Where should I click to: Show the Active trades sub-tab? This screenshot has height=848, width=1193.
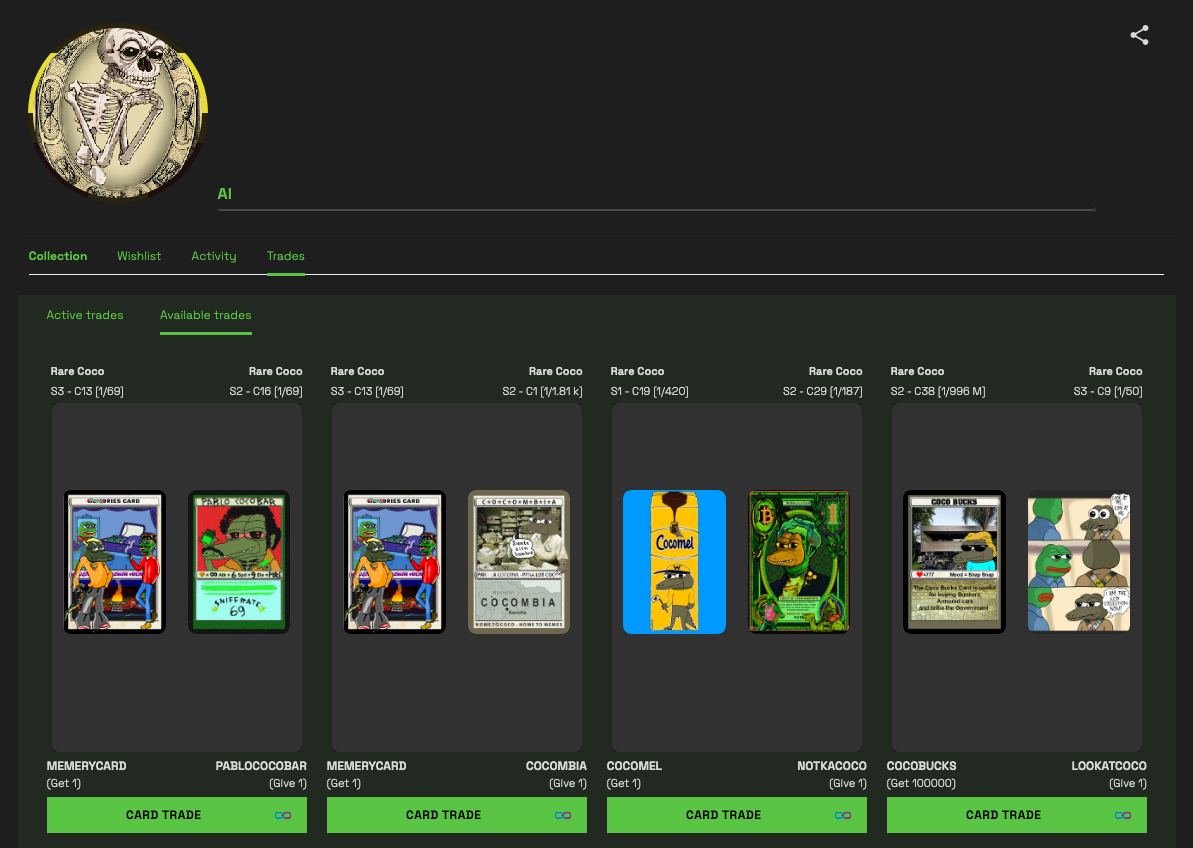84,315
